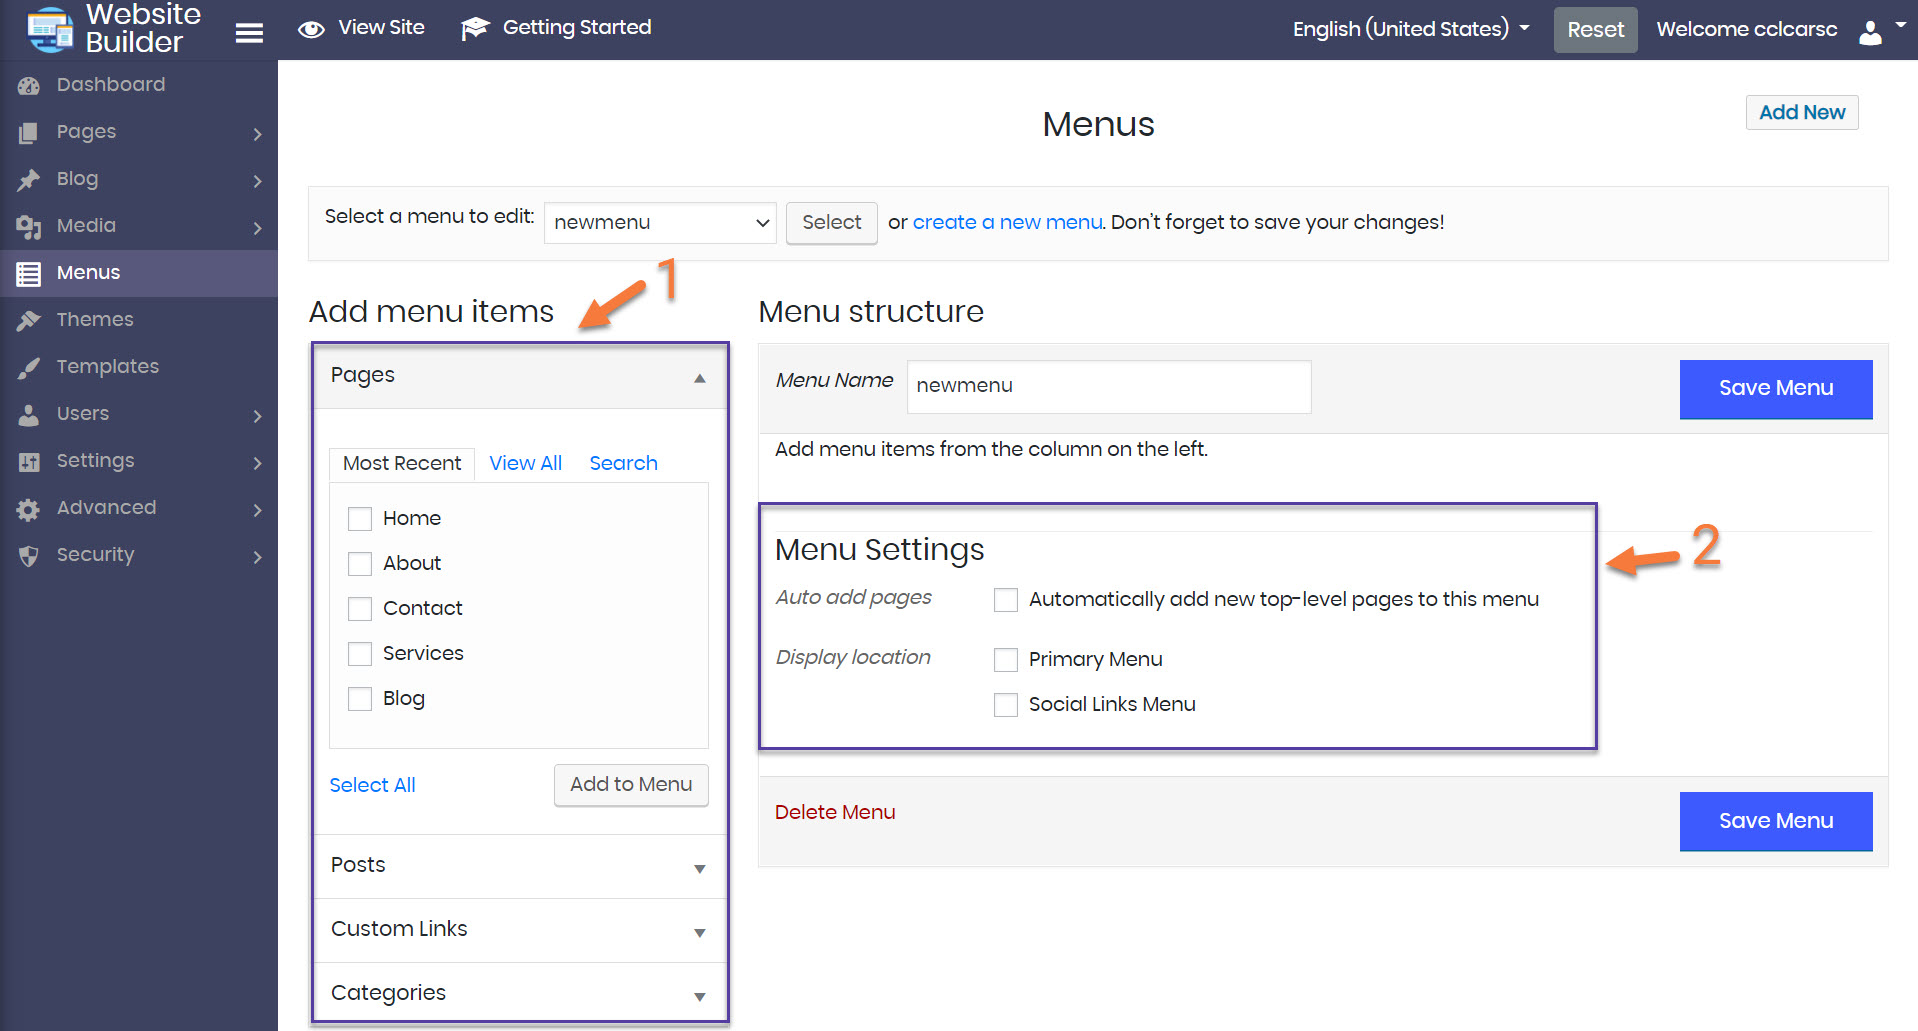Open the Media sidebar menu item
1918x1031 pixels.
pos(86,226)
